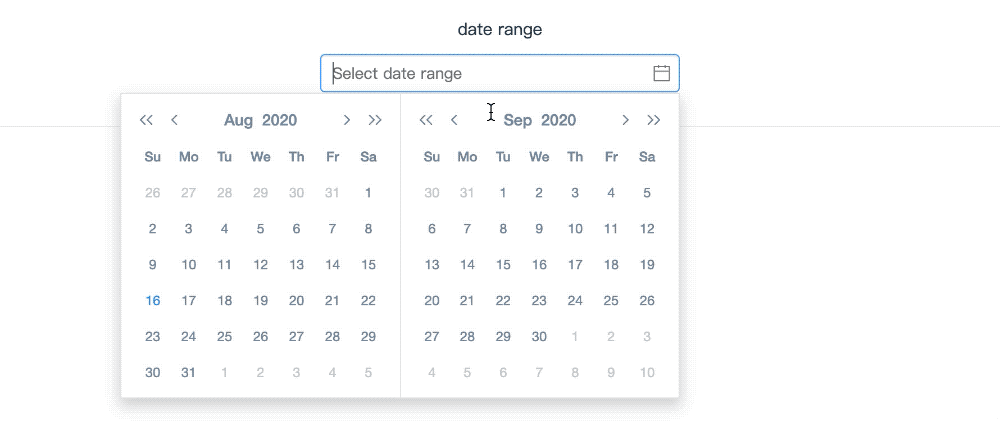Go to next month in August panel
This screenshot has width=1000, height=421.
[347, 120]
